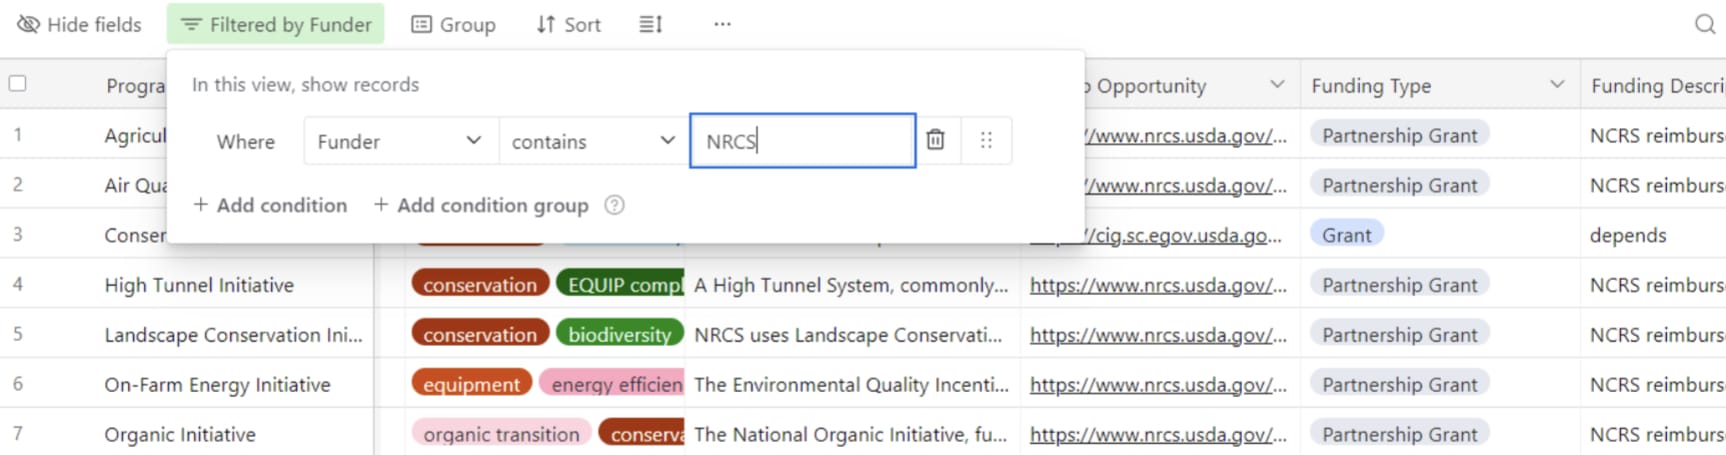Click Partnership Grant tag in On-Farm Energy row
Viewport: 1726px width, 455px height.
(x=1399, y=385)
